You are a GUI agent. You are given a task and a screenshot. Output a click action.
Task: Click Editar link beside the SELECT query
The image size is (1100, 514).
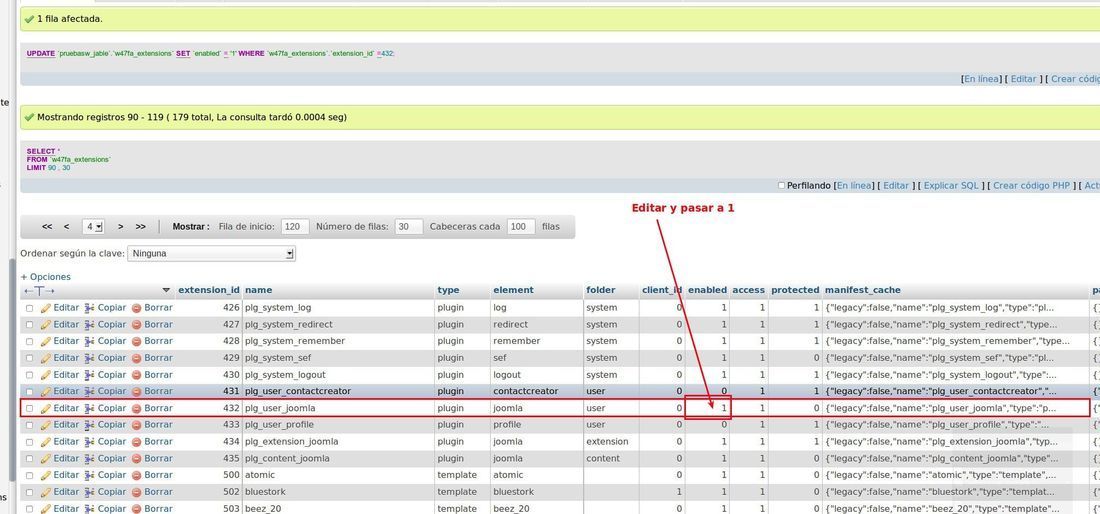point(896,186)
